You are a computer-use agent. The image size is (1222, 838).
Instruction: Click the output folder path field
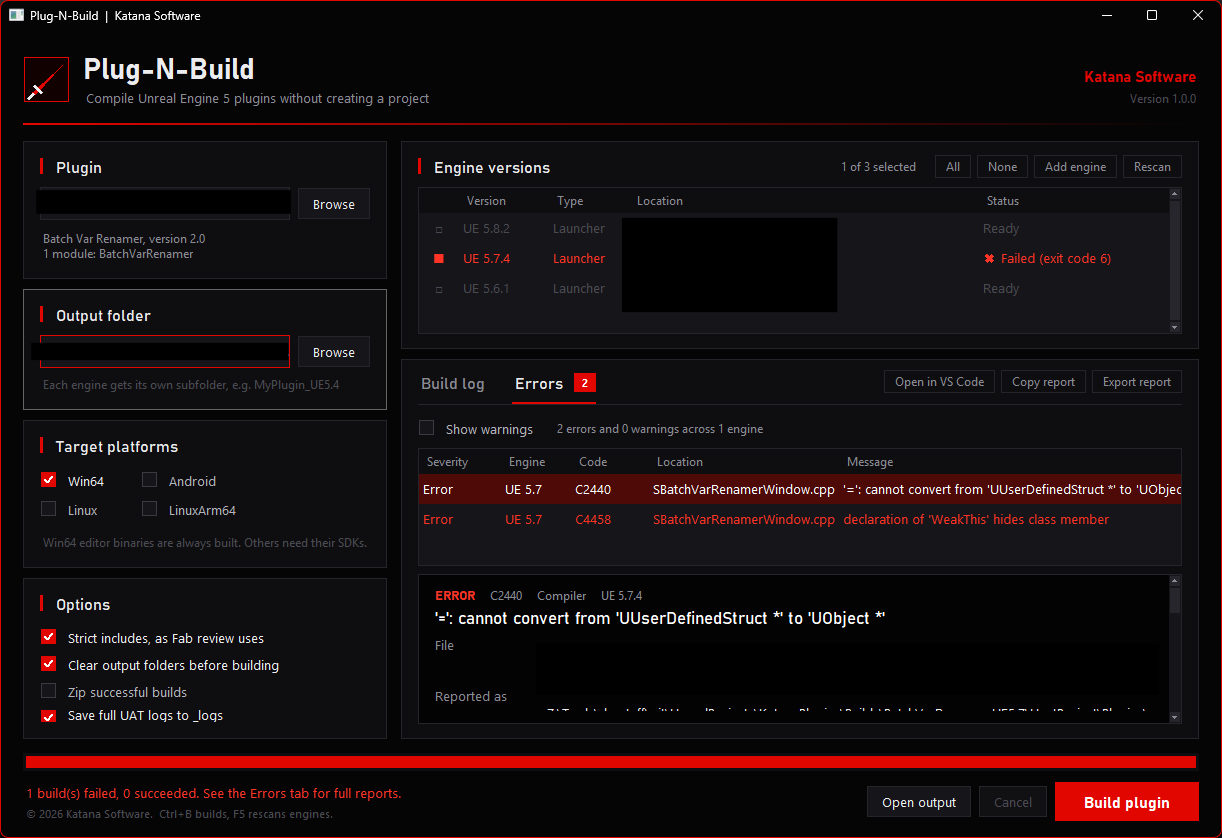click(165, 352)
